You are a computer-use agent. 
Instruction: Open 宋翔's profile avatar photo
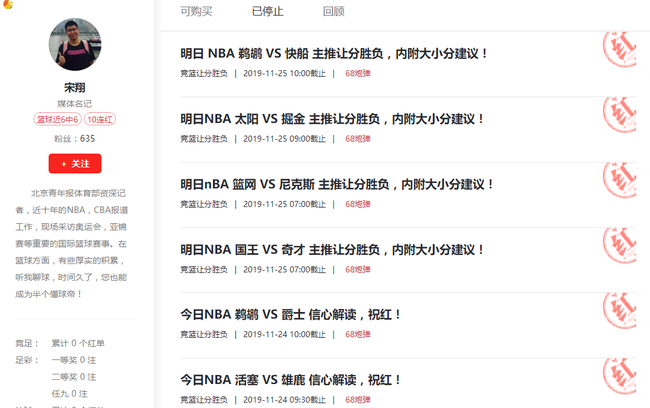(x=75, y=44)
